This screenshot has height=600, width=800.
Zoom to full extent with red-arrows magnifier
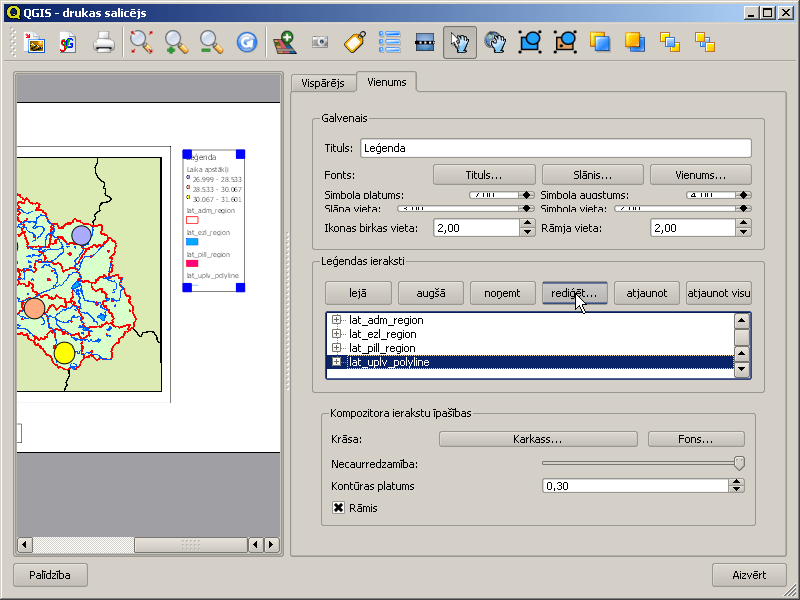pyautogui.click(x=141, y=43)
